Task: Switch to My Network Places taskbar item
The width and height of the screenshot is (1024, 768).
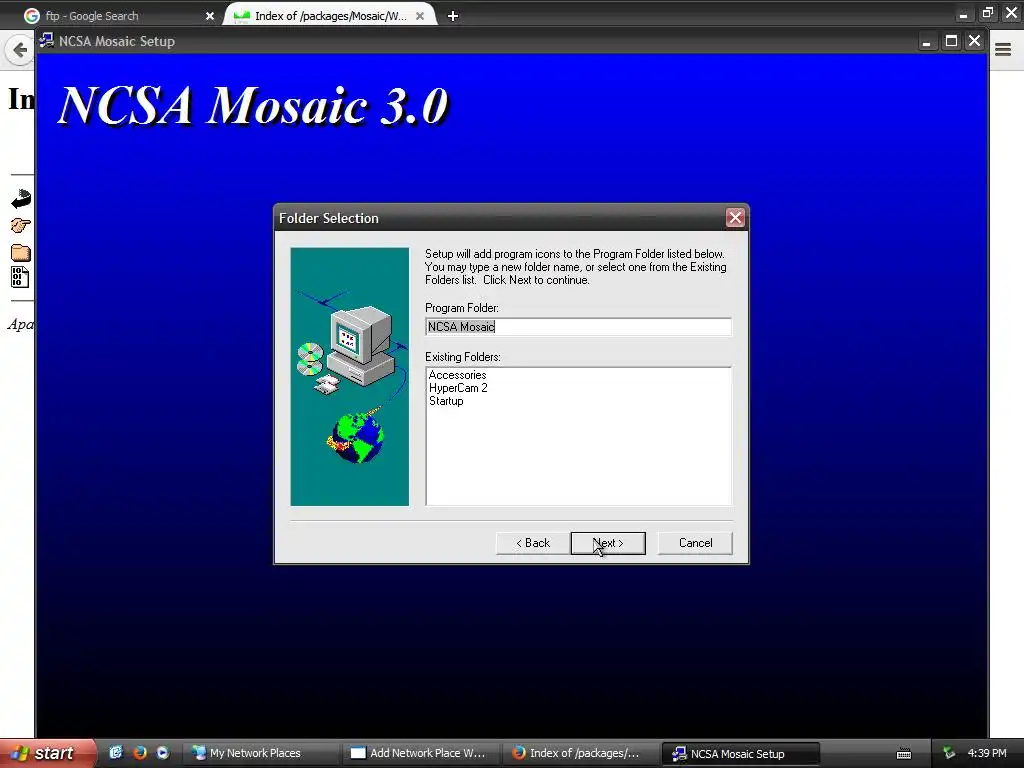Action: click(x=261, y=753)
